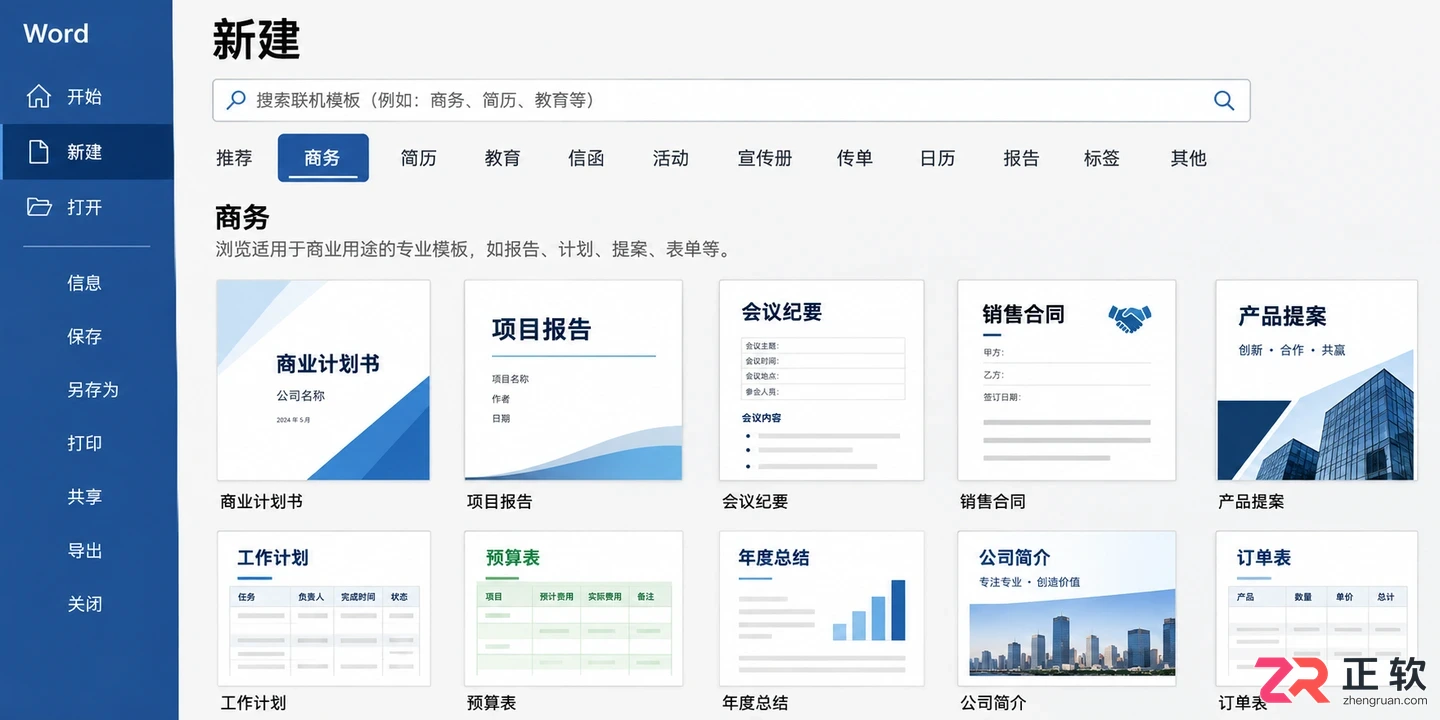This screenshot has width=1440, height=720.
Task: Open the 公司简介 template thumbnail
Action: coord(1066,609)
